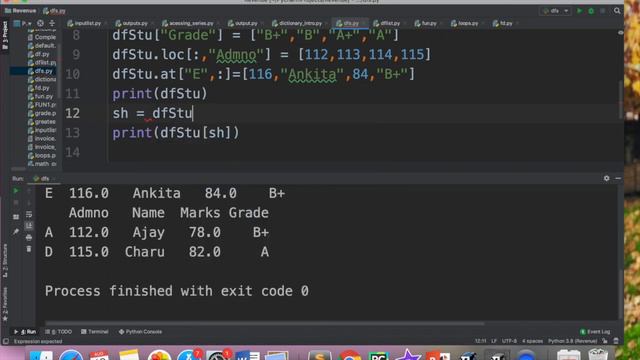The height and width of the screenshot is (360, 640).
Task: Open the Terminal tool window
Action: (95, 332)
